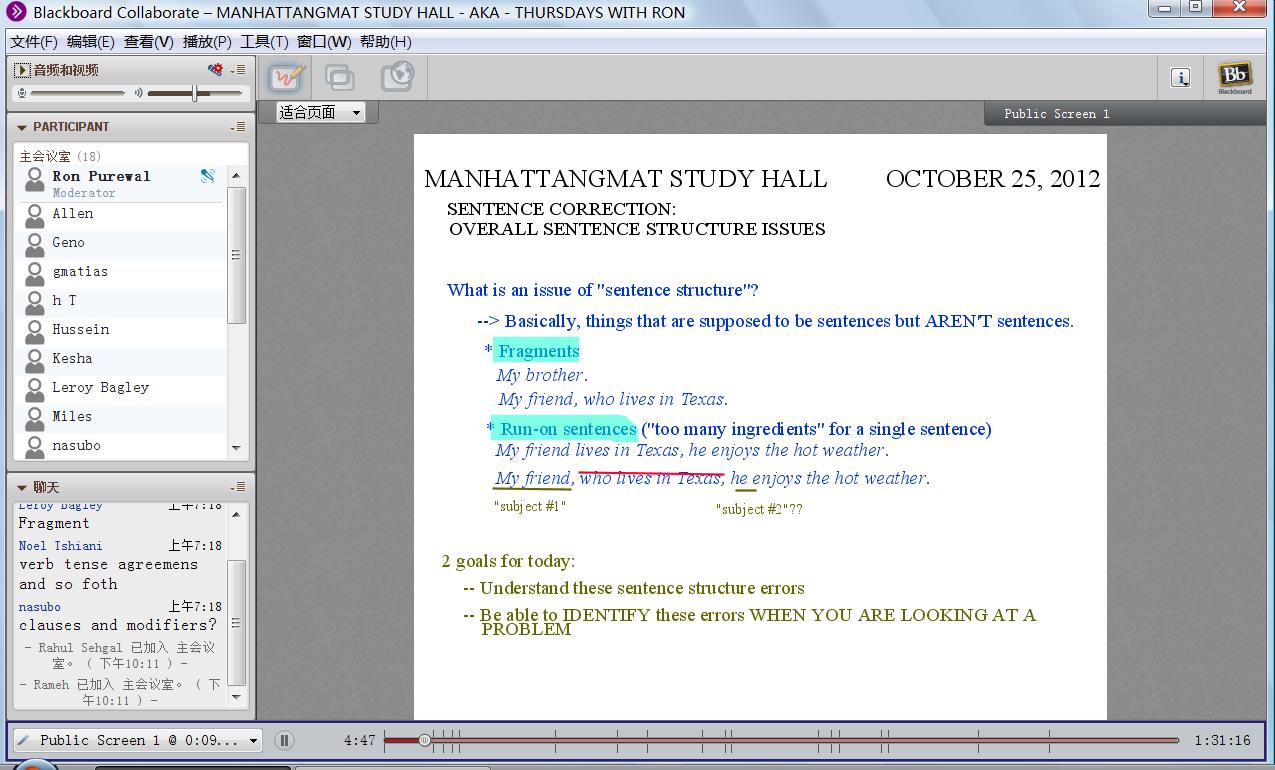Click the playback progress slider handle

(x=425, y=740)
